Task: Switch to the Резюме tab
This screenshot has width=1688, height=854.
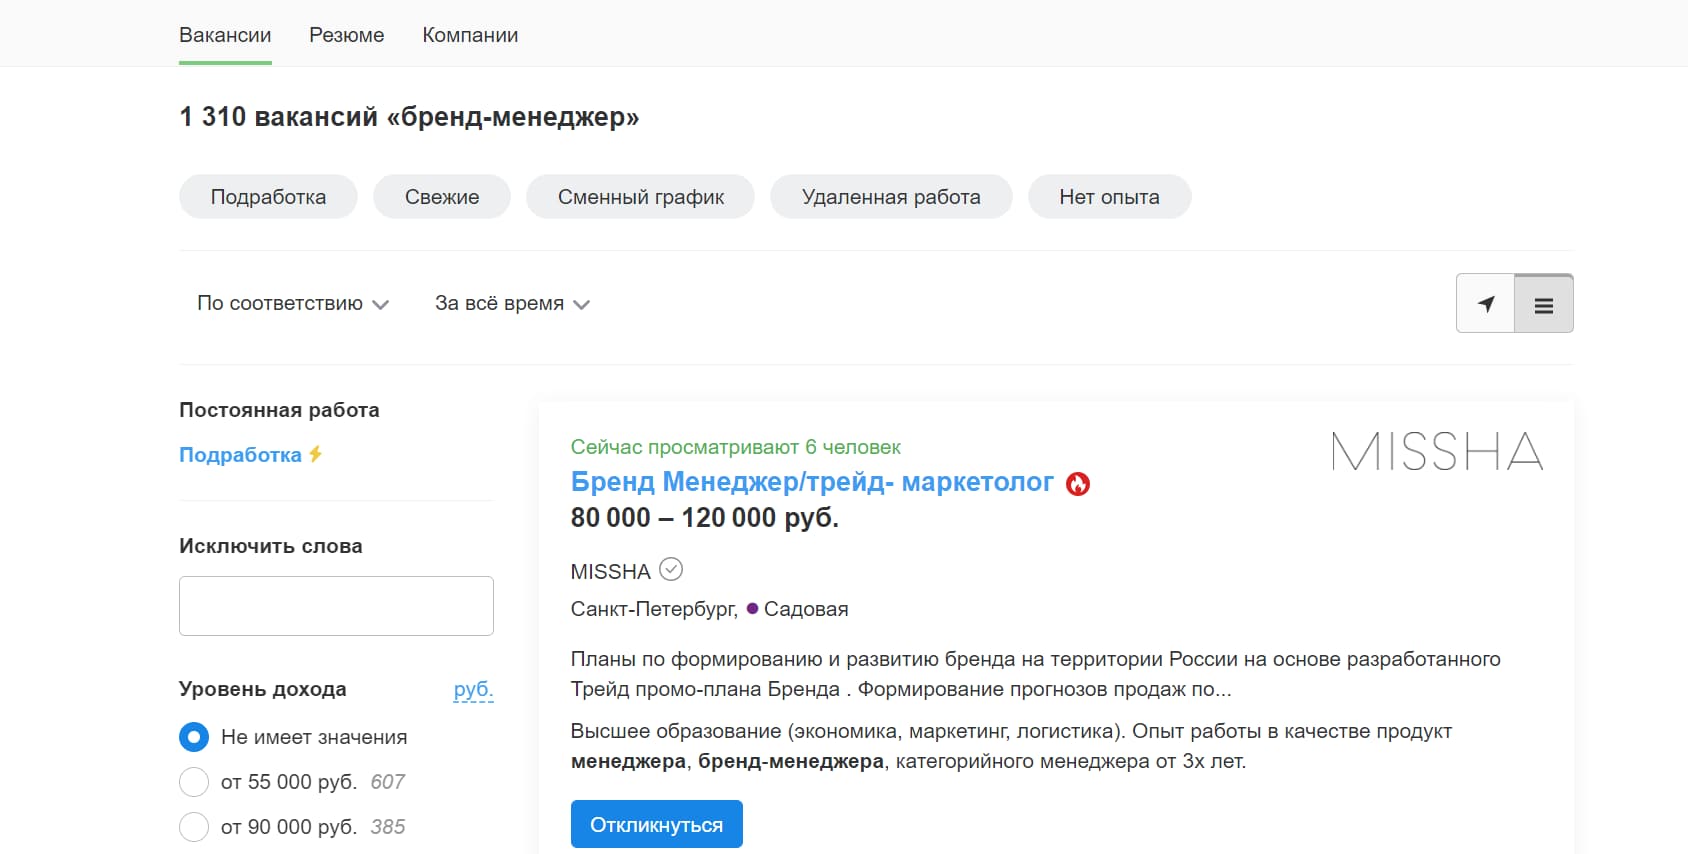Action: click(x=347, y=35)
